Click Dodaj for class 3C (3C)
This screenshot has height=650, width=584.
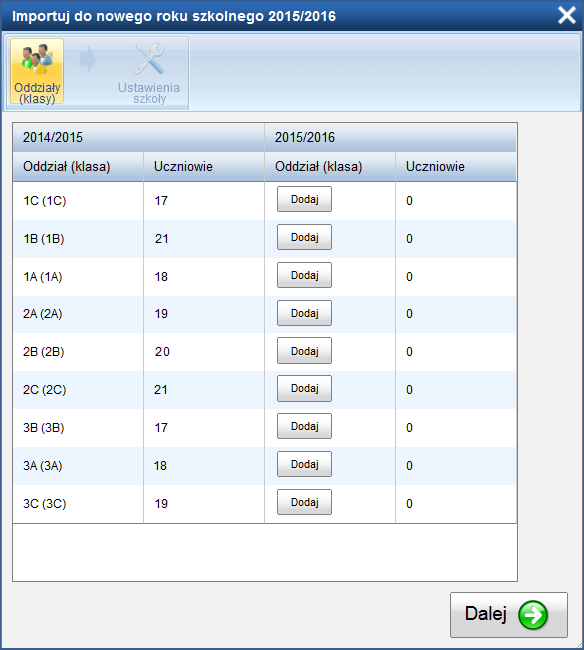[x=304, y=502]
